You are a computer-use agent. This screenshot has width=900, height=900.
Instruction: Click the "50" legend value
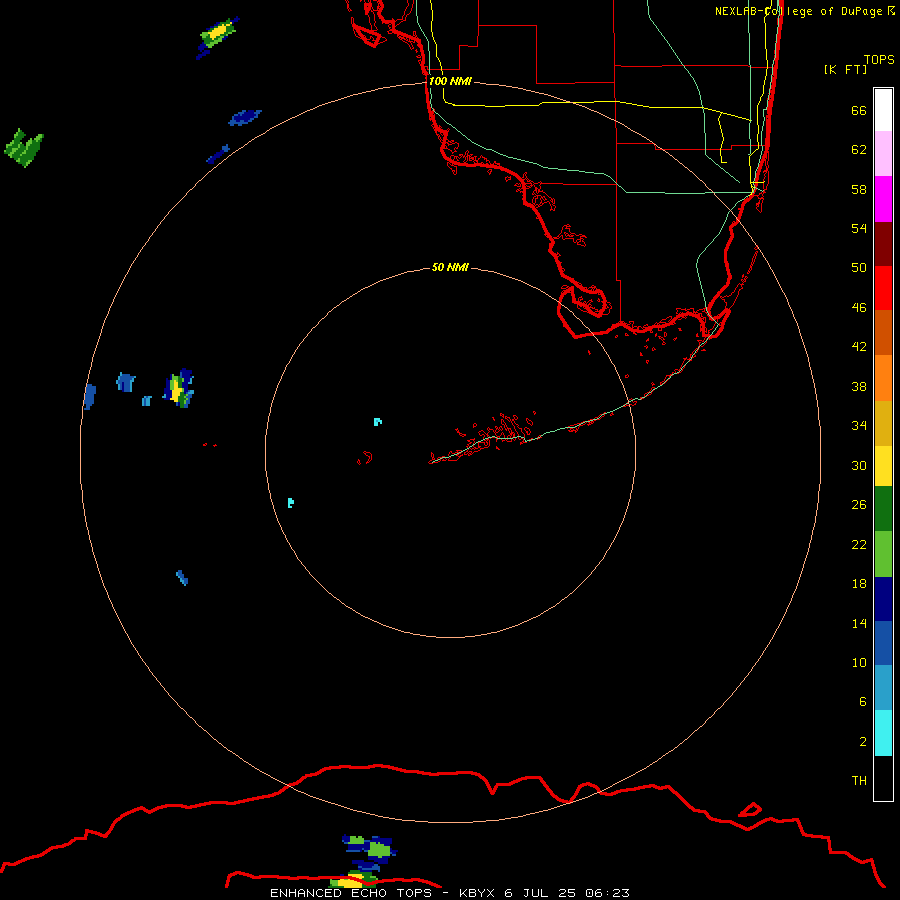click(x=859, y=267)
